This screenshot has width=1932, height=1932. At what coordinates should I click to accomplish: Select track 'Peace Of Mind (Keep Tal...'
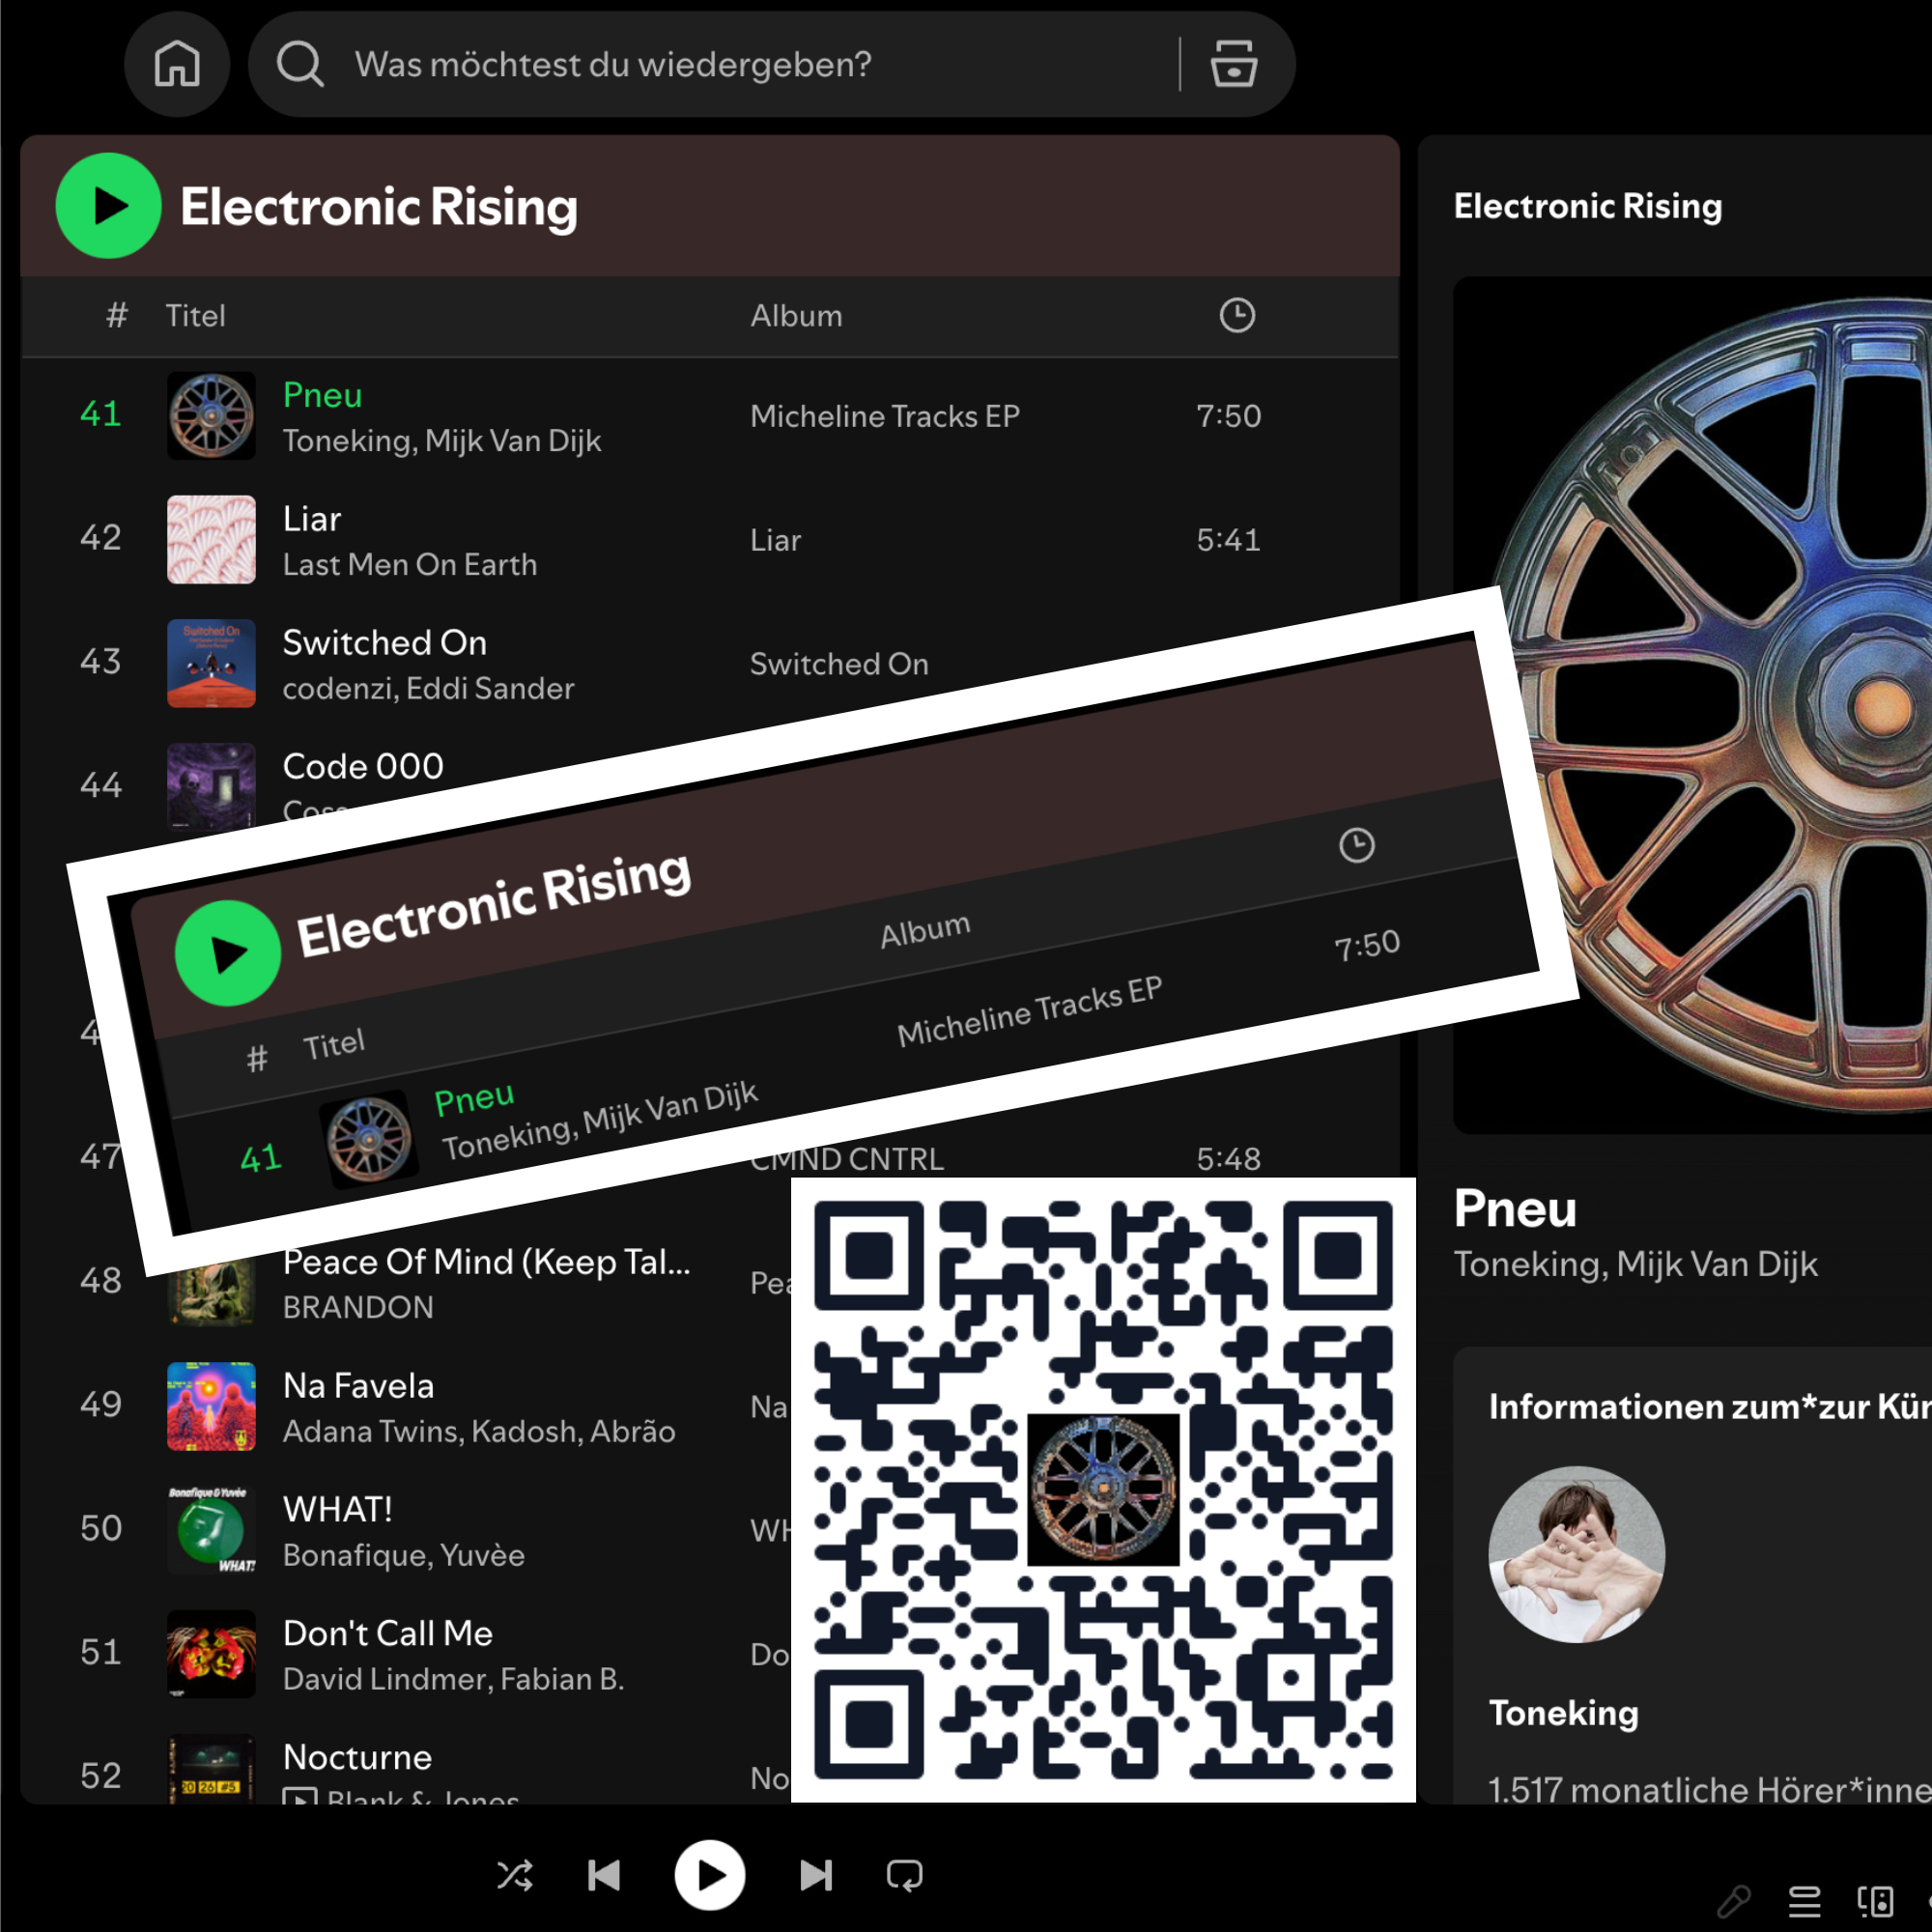[487, 1262]
